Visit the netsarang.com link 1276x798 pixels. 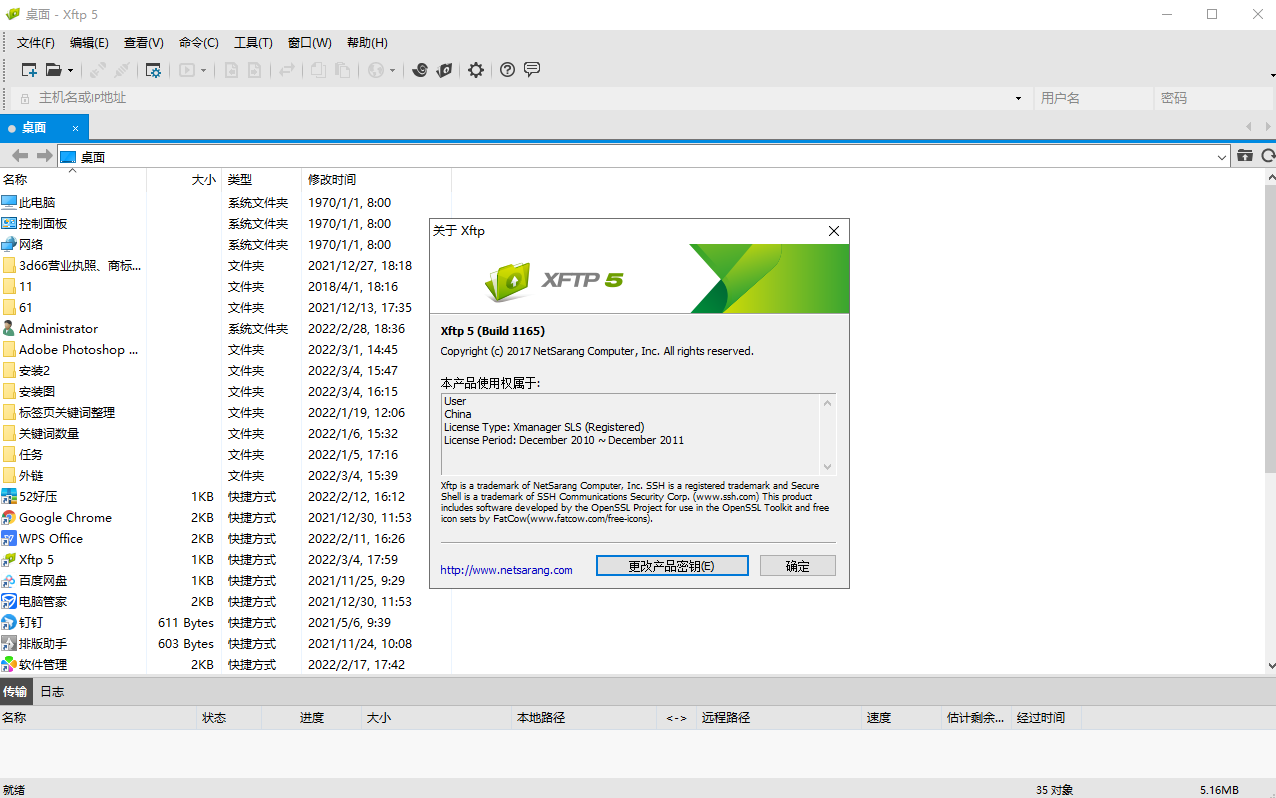(506, 569)
